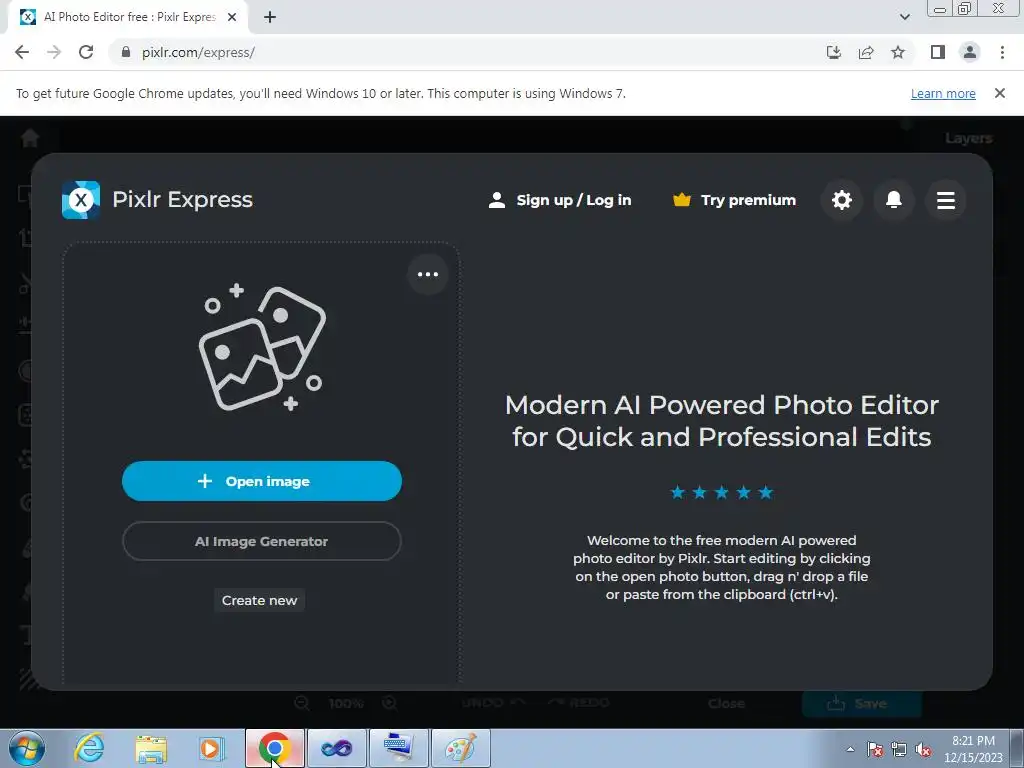The height and width of the screenshot is (768, 1024).
Task: Open the hamburger menu in Pixlr header
Action: point(946,200)
